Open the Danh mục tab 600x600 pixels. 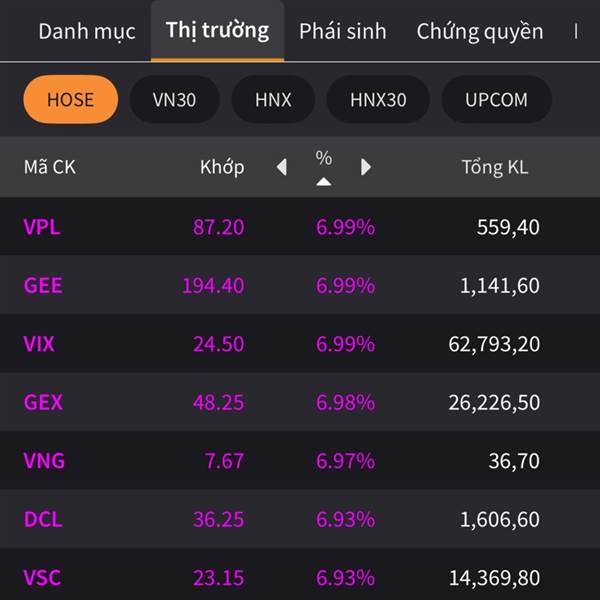87,31
